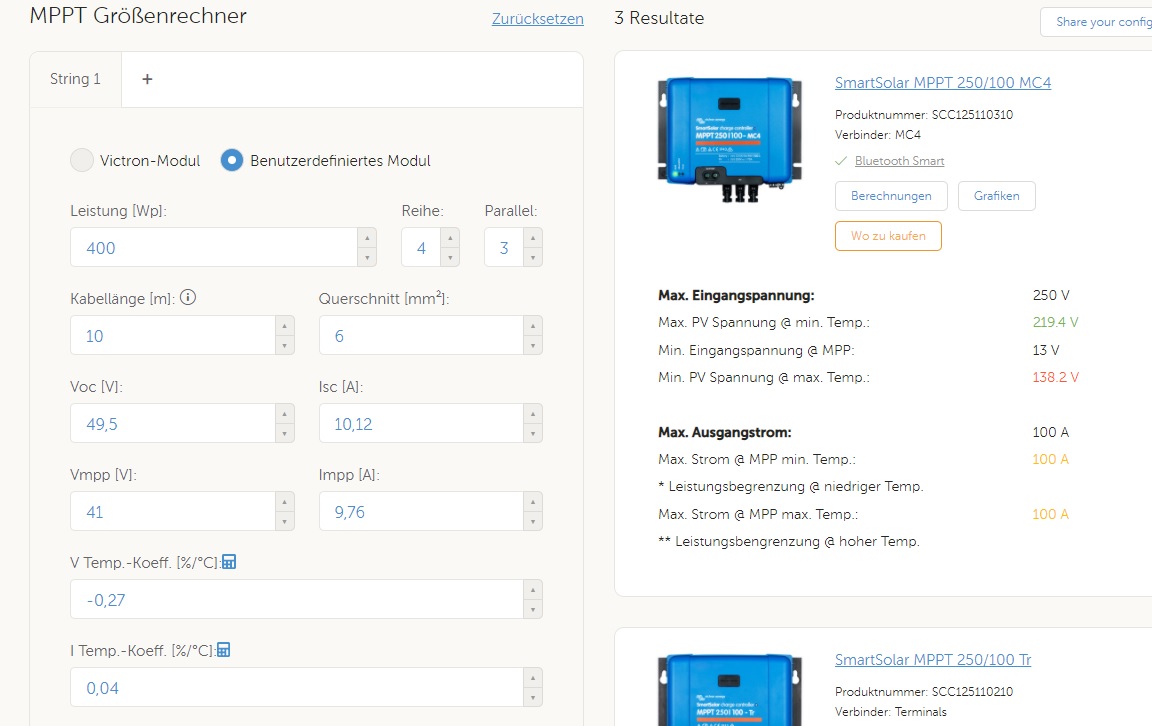The image size is (1152, 726).
Task: Click the Zurücksetzen link
Action: [x=538, y=18]
